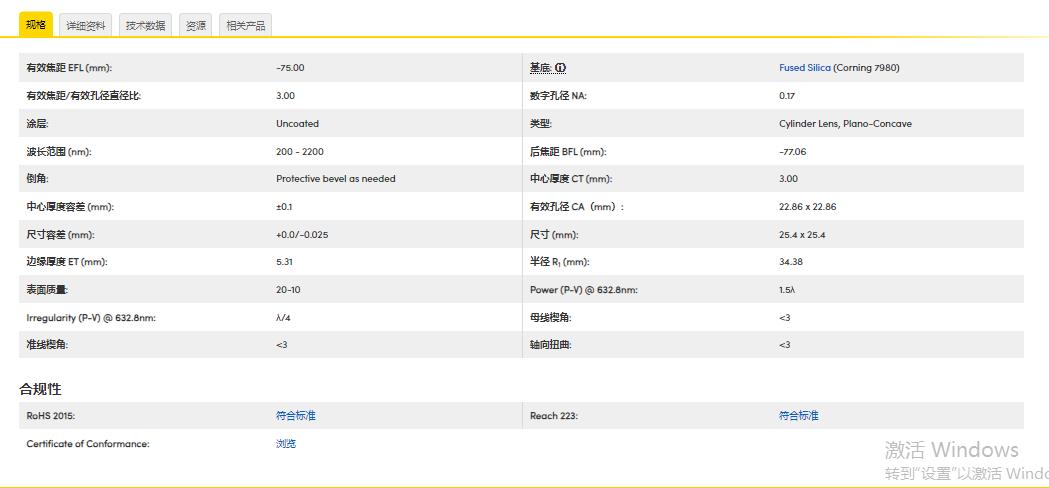This screenshot has width=1049, height=488.
Task: Open the Fused Silica link
Action: (x=804, y=68)
